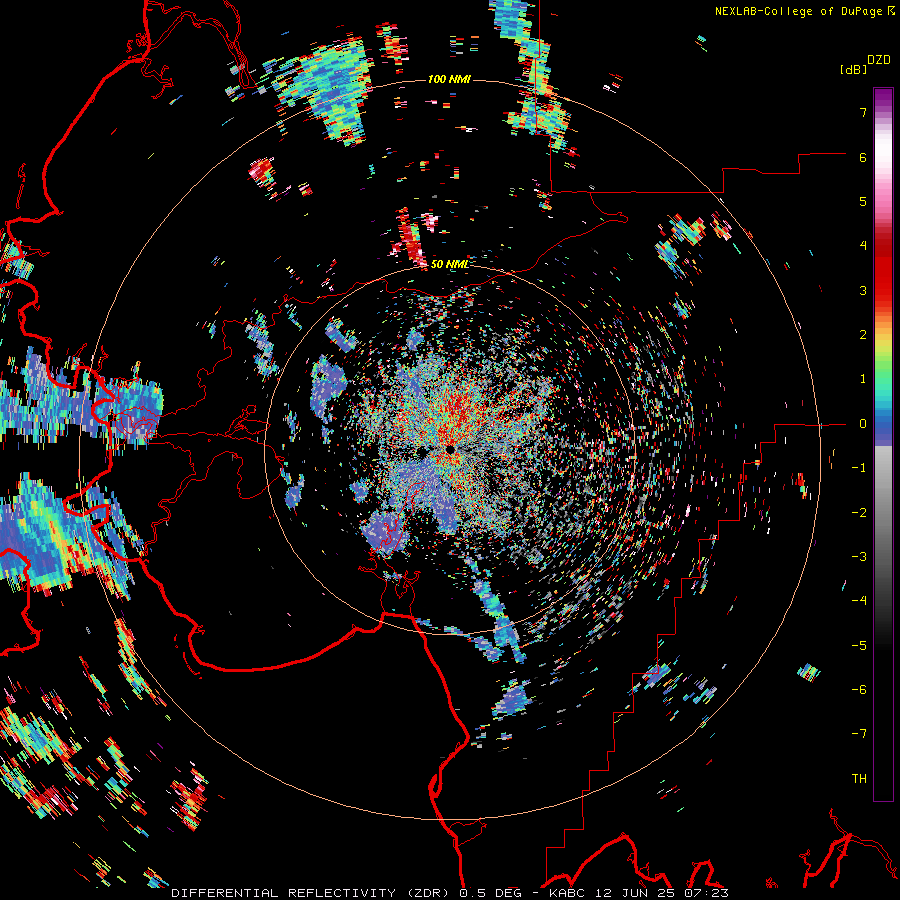The width and height of the screenshot is (900, 900).
Task: Click the 50 NMI range ring label
Action: (449, 264)
